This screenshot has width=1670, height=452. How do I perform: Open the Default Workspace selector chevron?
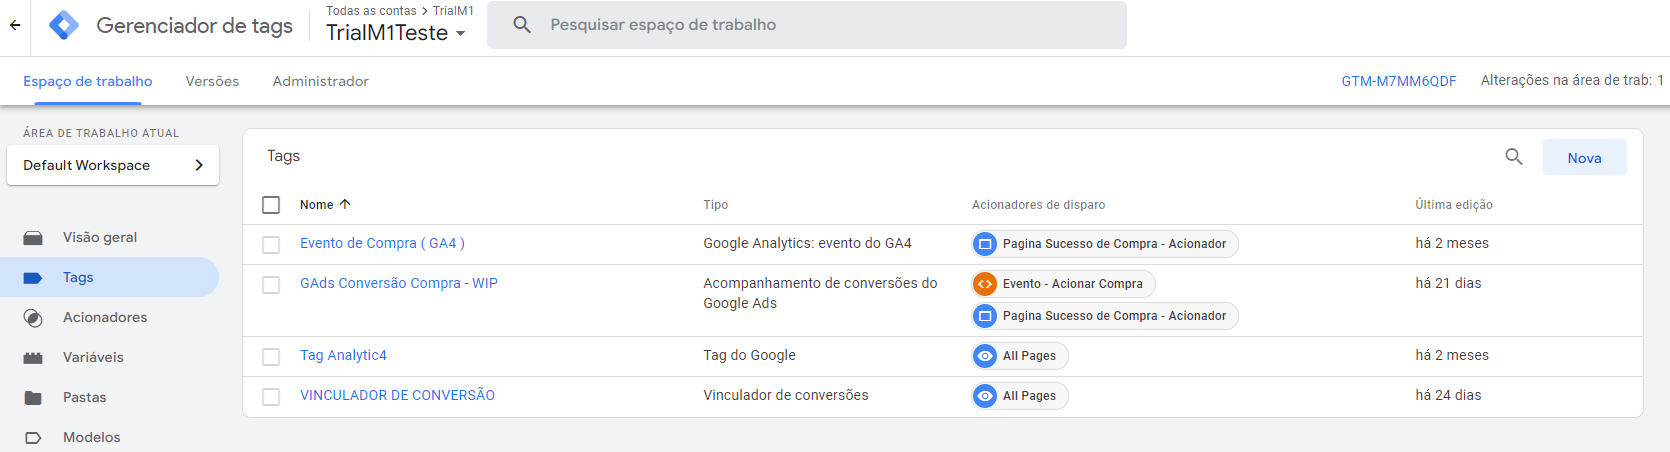199,165
